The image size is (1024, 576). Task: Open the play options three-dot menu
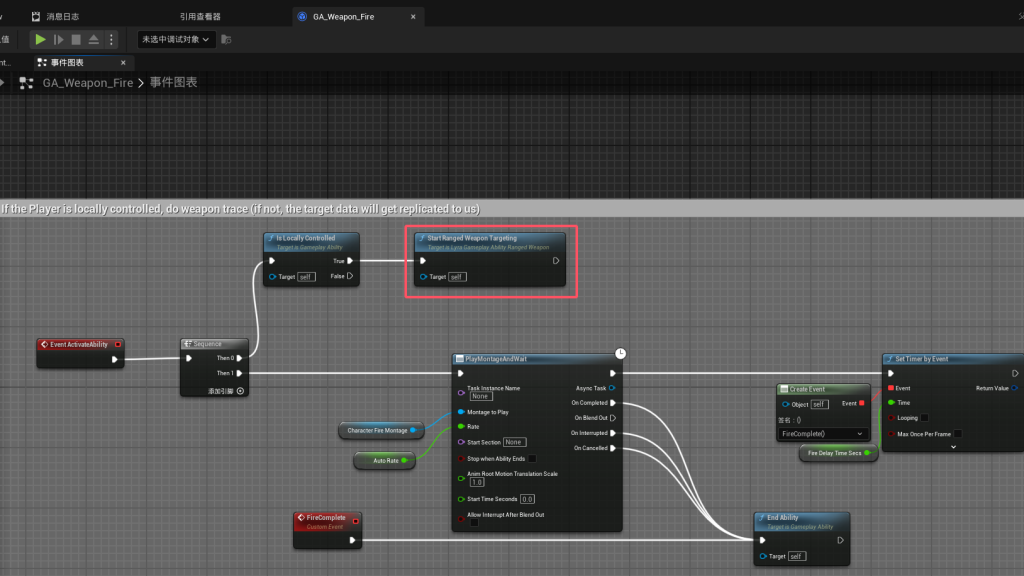click(111, 39)
